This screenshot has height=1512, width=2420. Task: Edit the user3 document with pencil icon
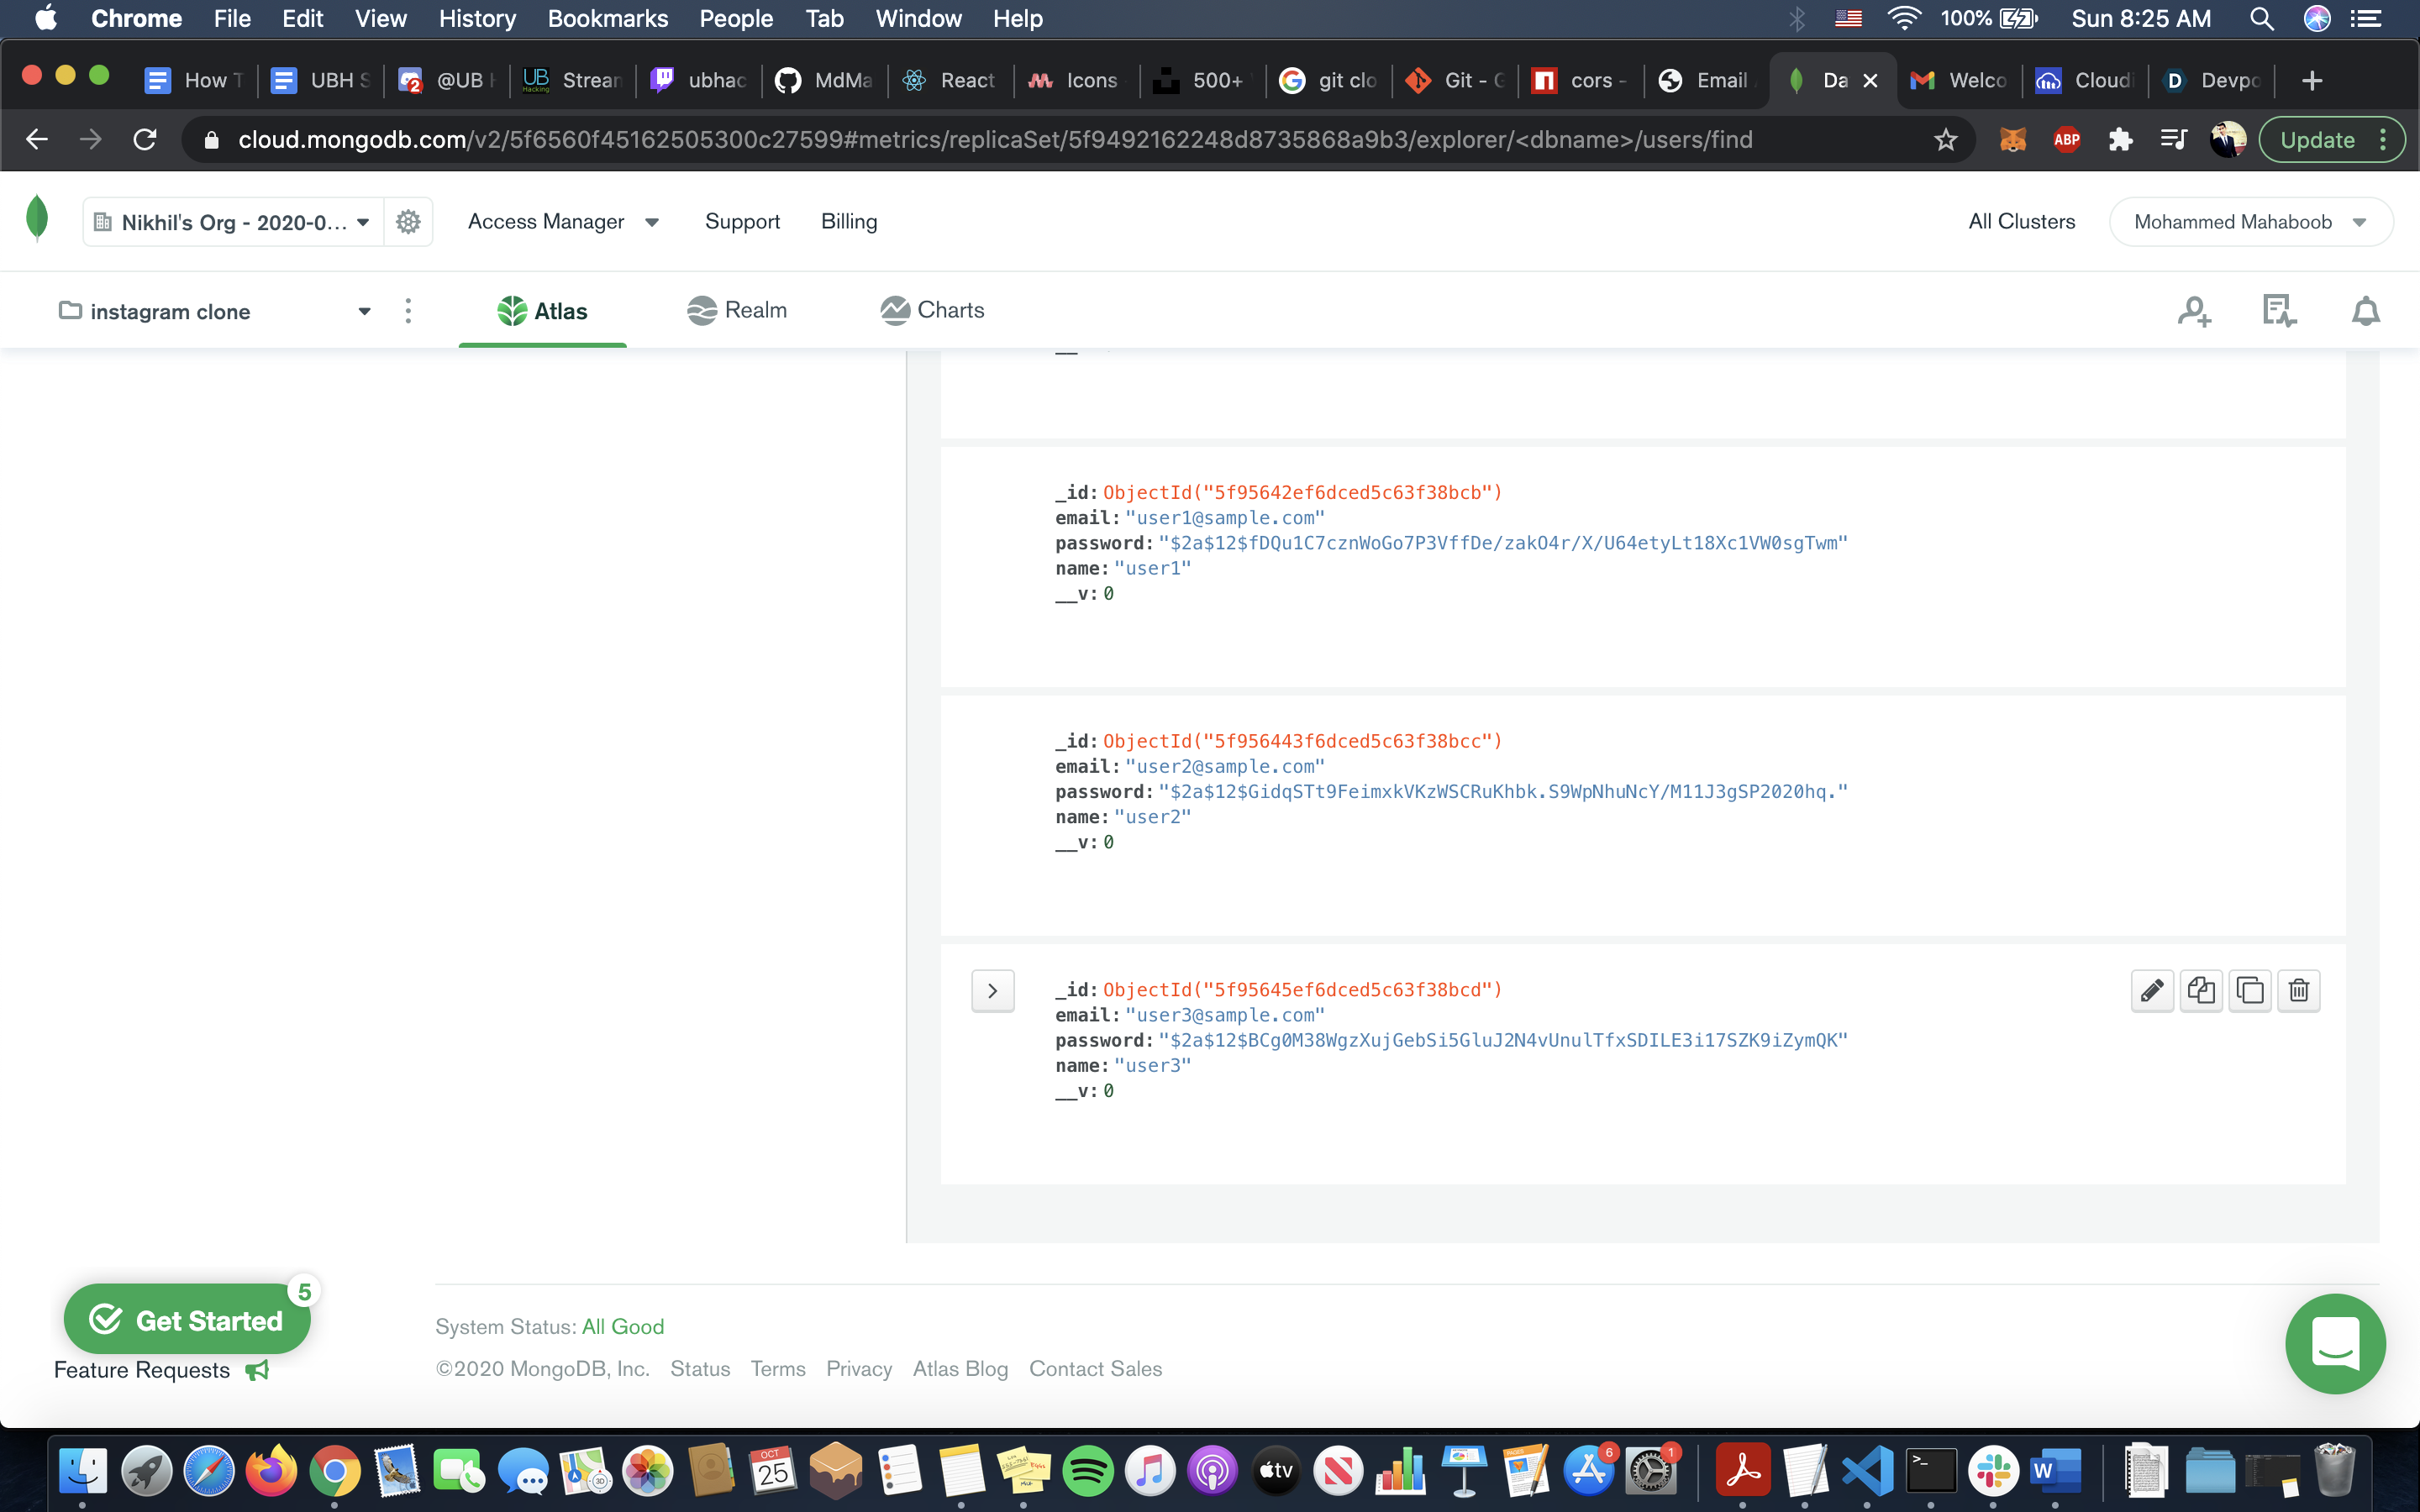(2152, 990)
